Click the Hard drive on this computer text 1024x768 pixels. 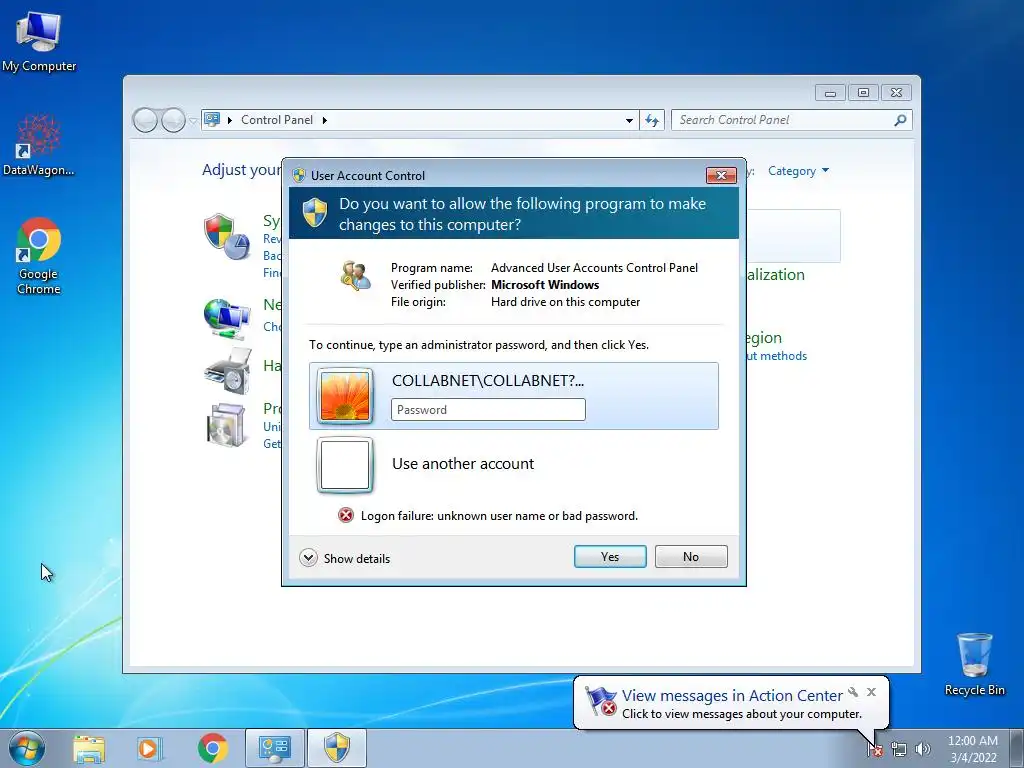coord(566,302)
